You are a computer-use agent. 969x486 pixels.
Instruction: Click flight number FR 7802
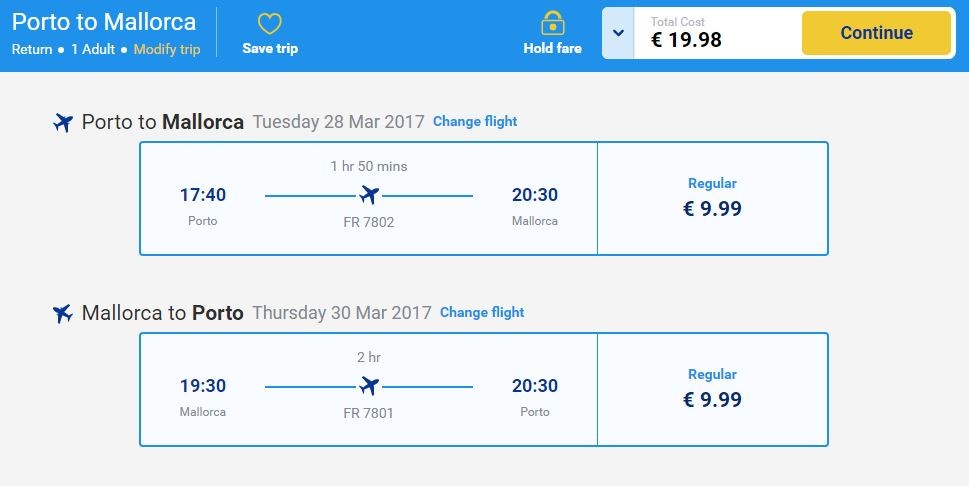point(369,222)
